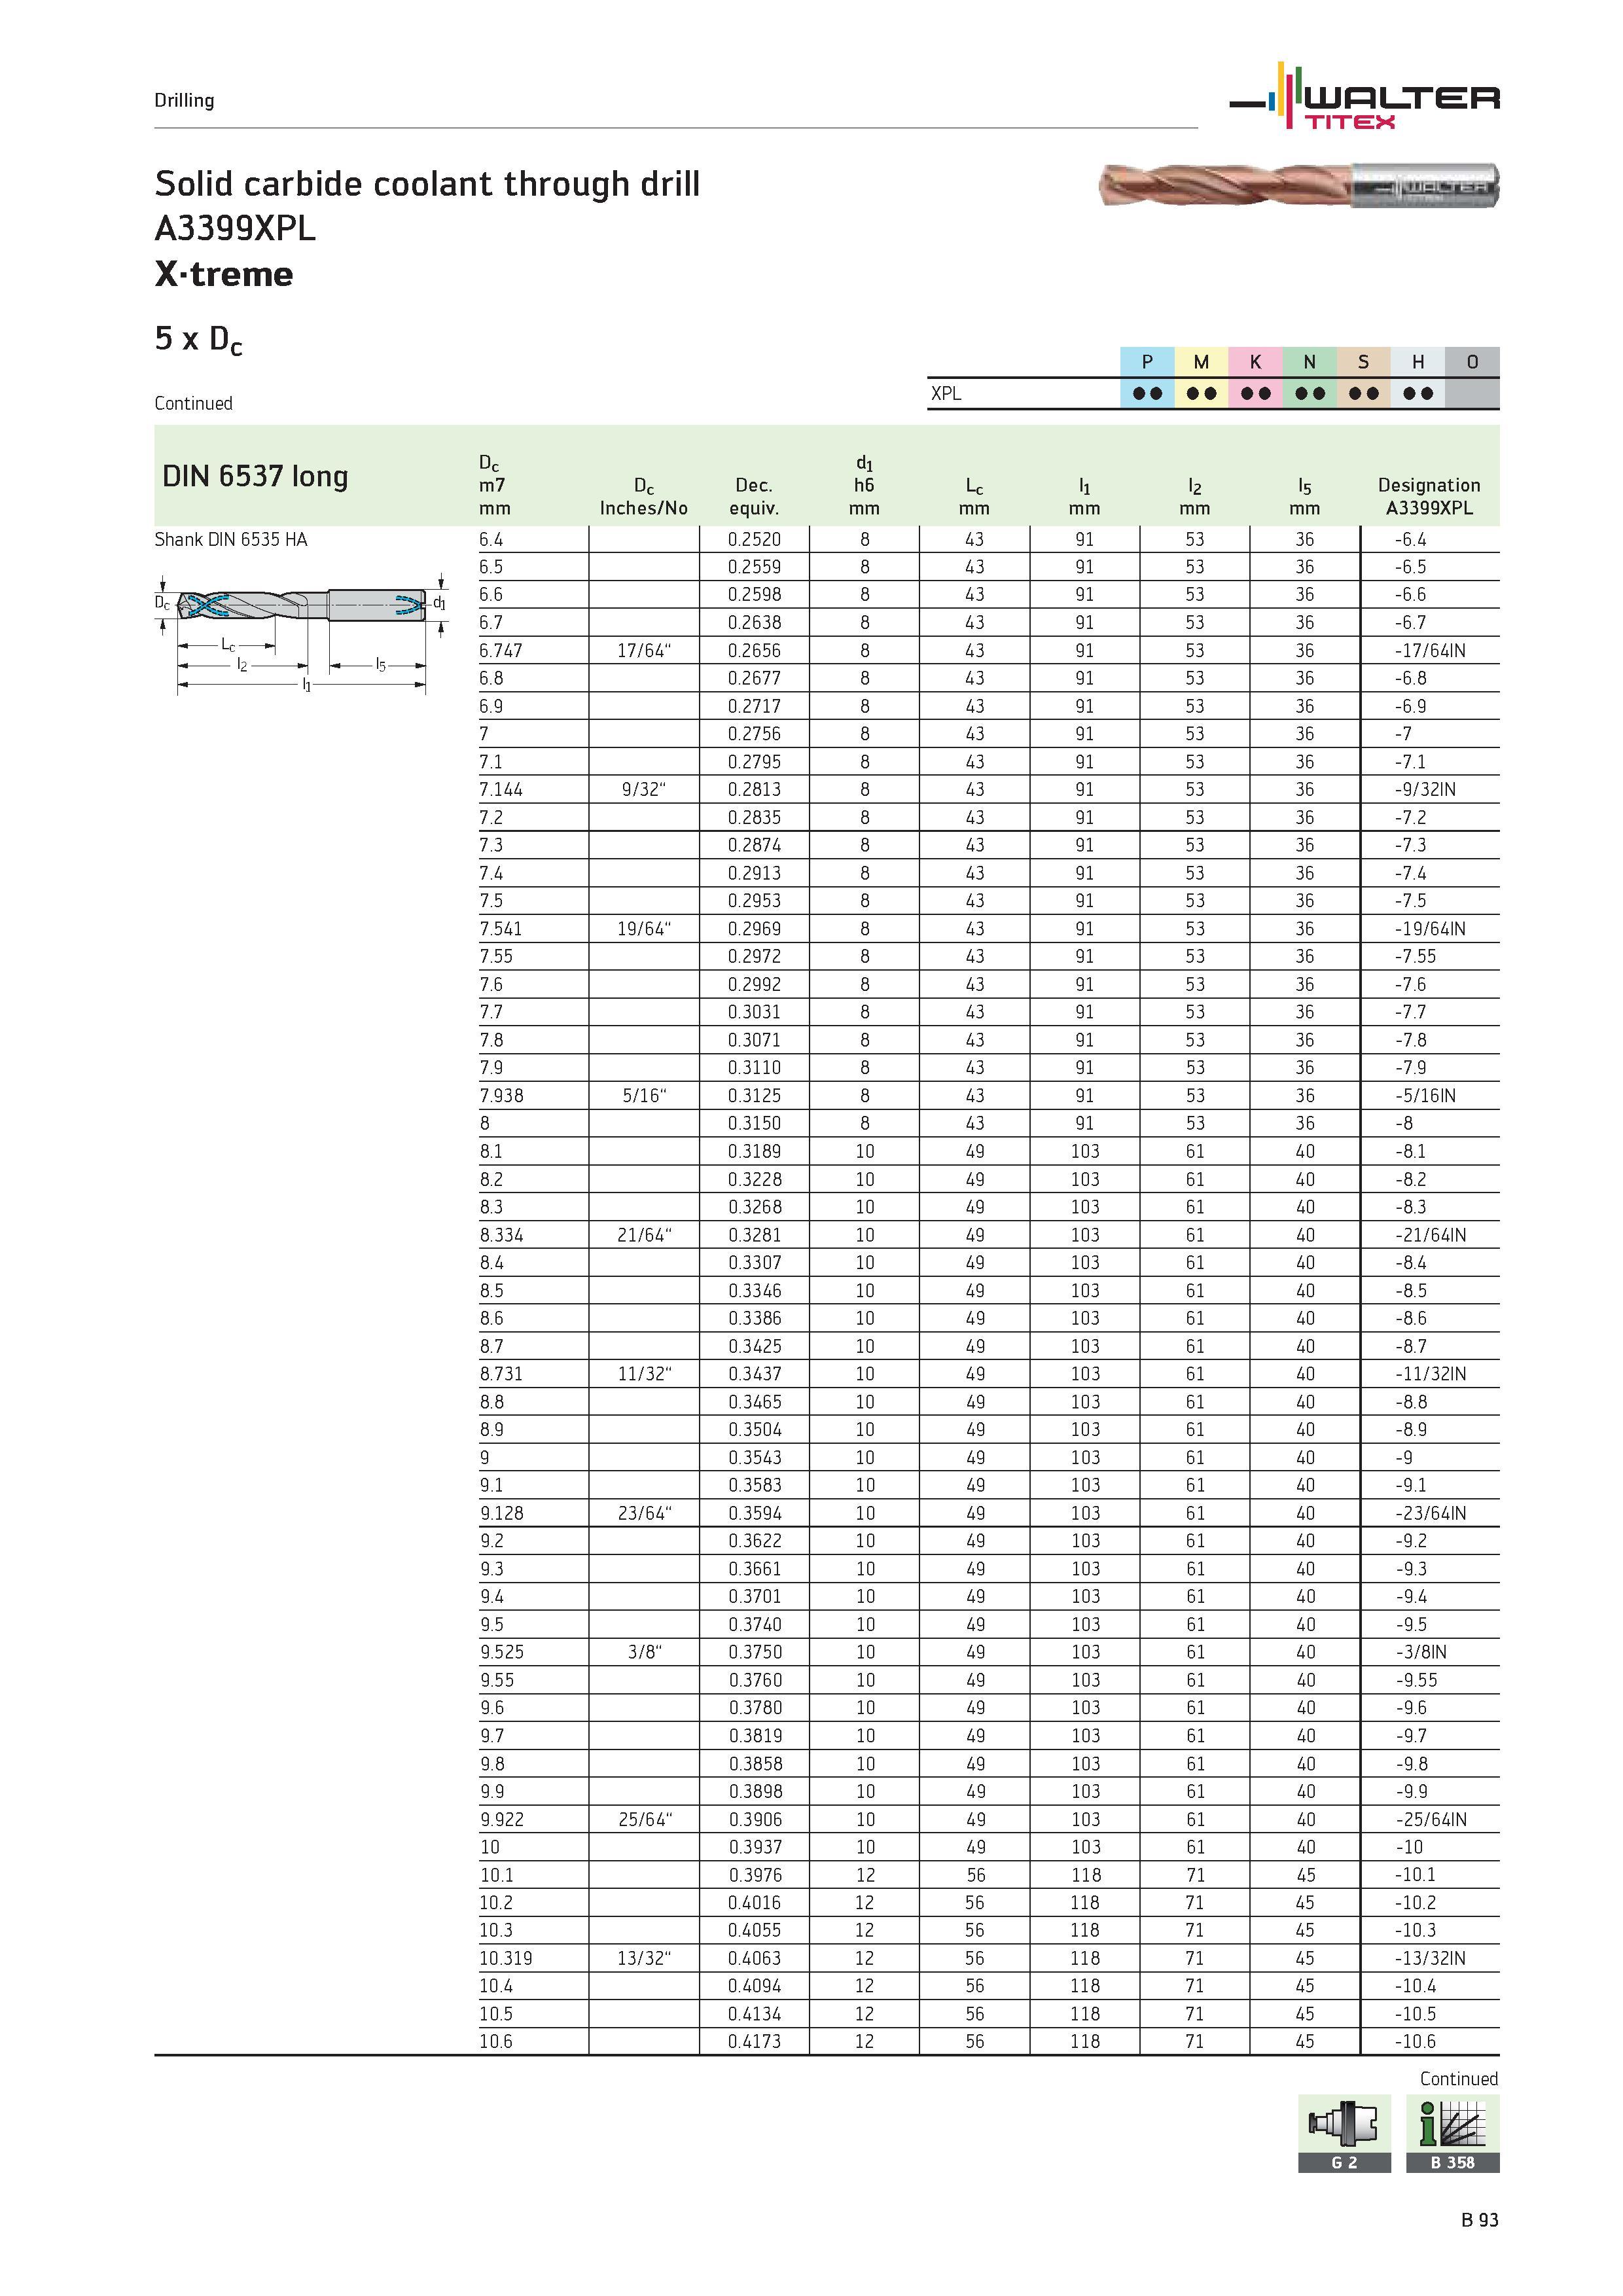Select the light gray H material swatch
The width and height of the screenshot is (1623, 2296).
point(1417,362)
